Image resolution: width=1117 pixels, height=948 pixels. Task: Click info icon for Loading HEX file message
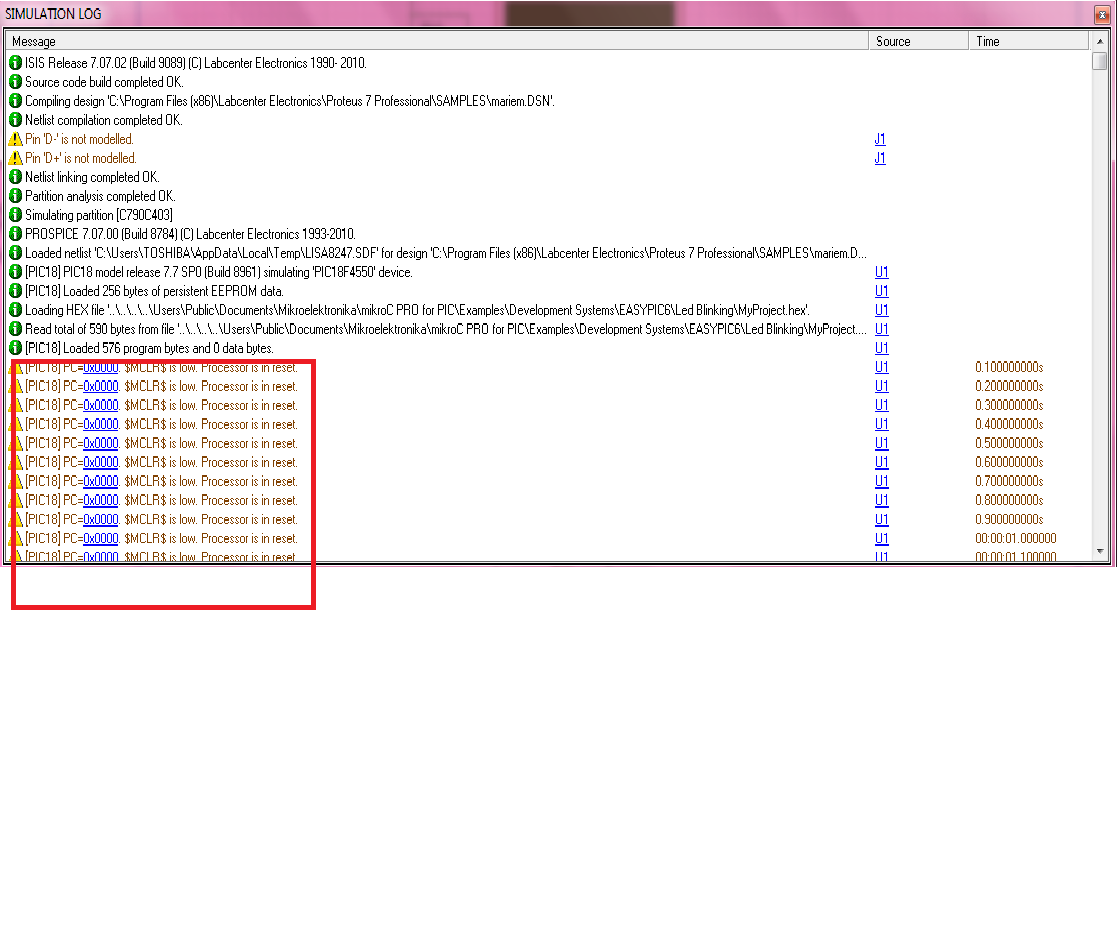tap(15, 311)
